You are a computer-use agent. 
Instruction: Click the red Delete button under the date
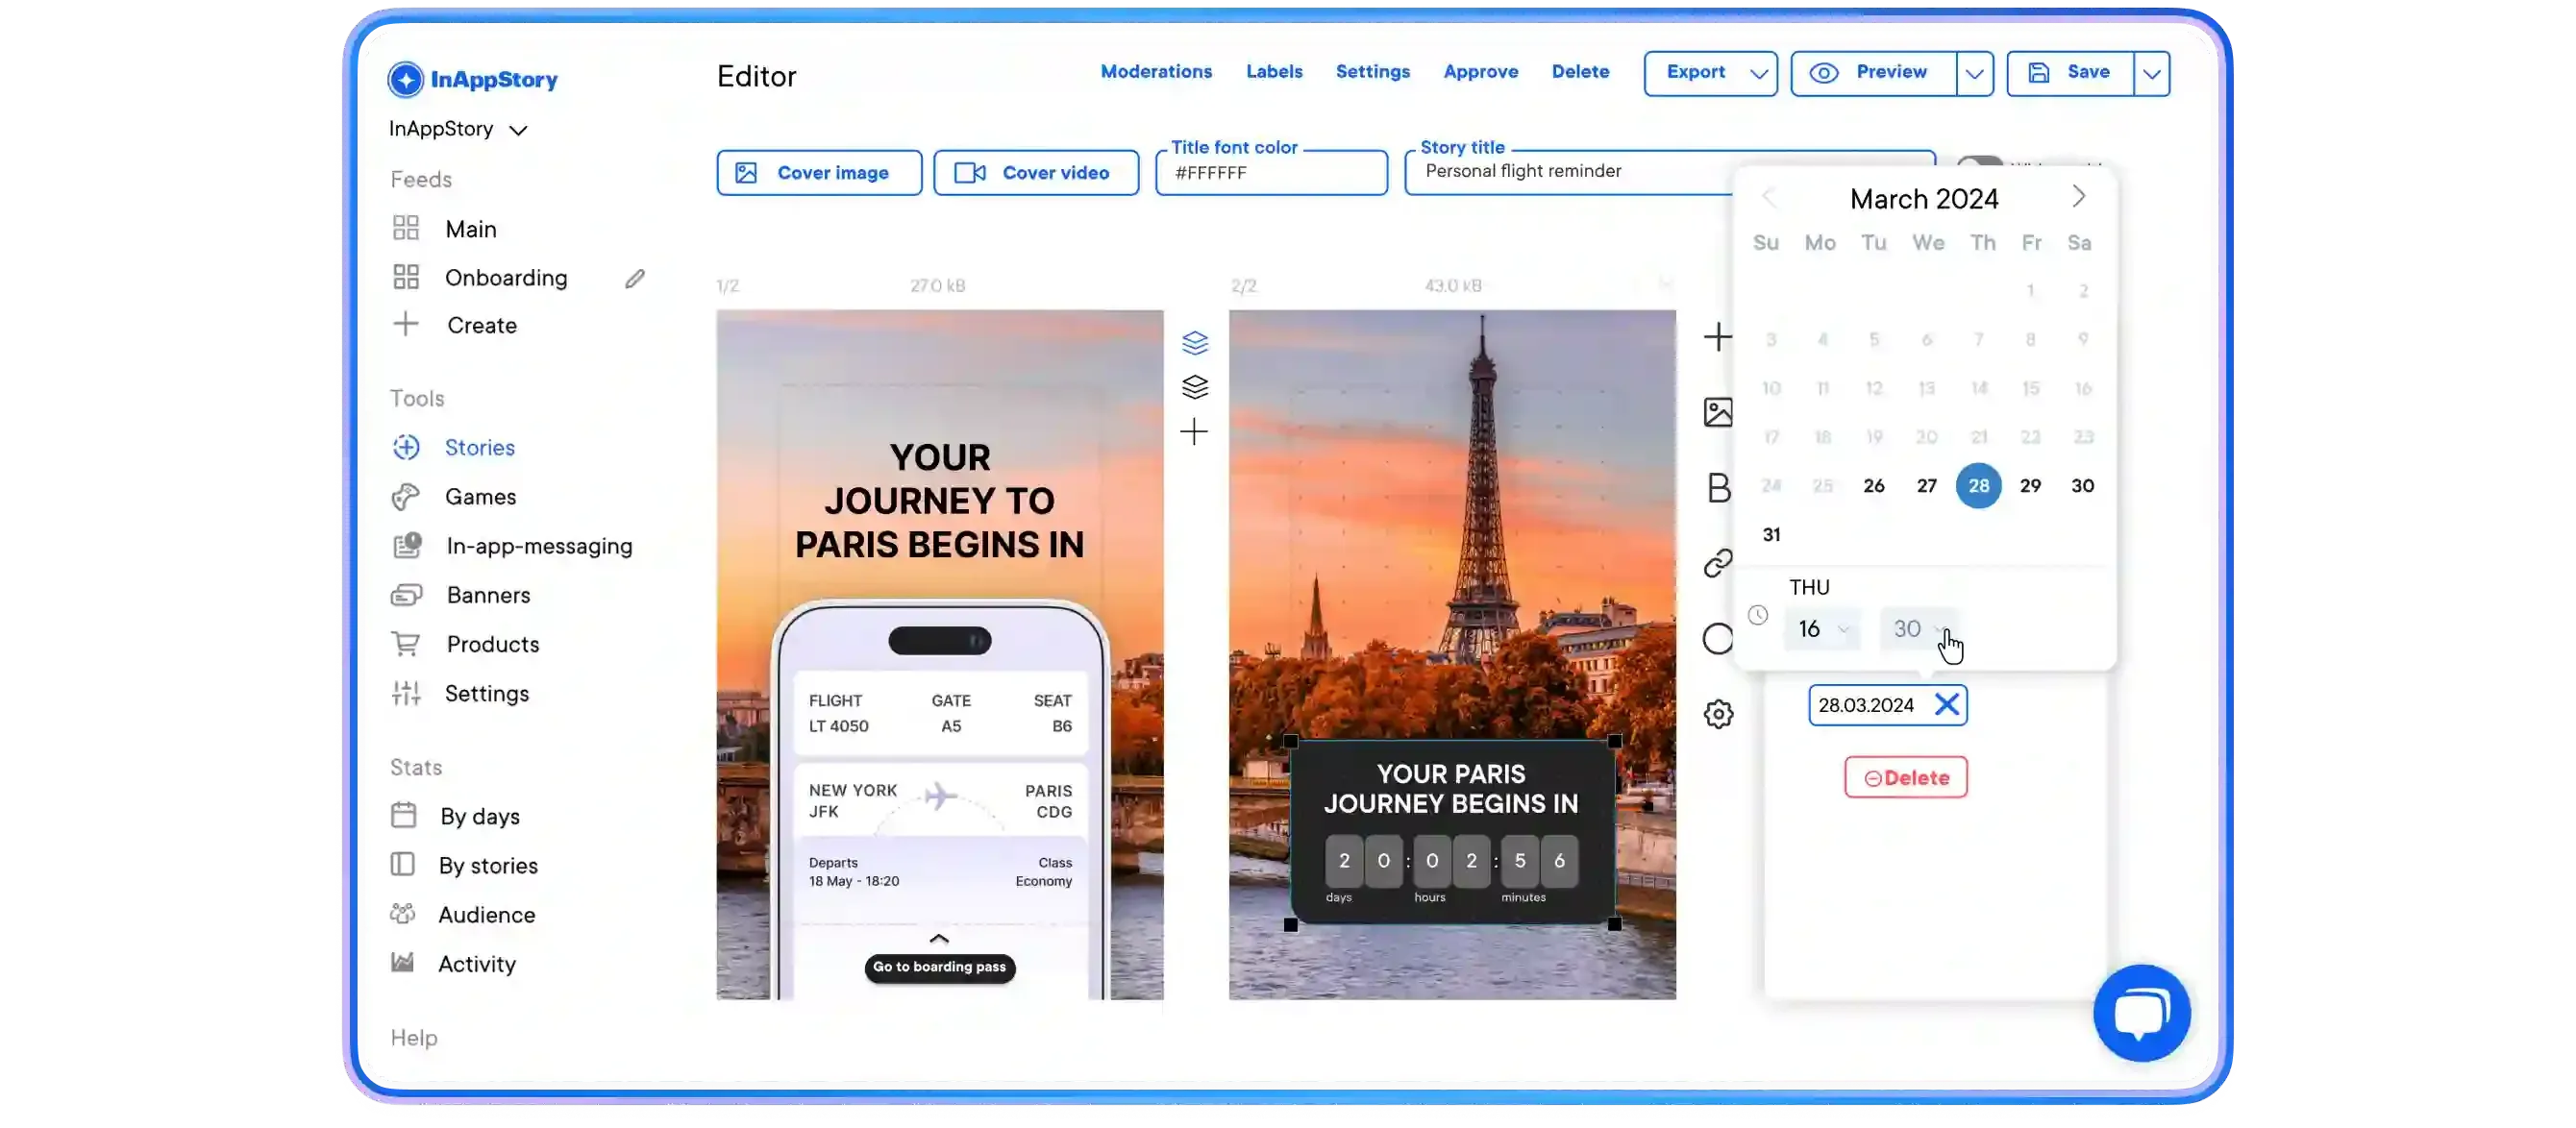[x=1905, y=777]
